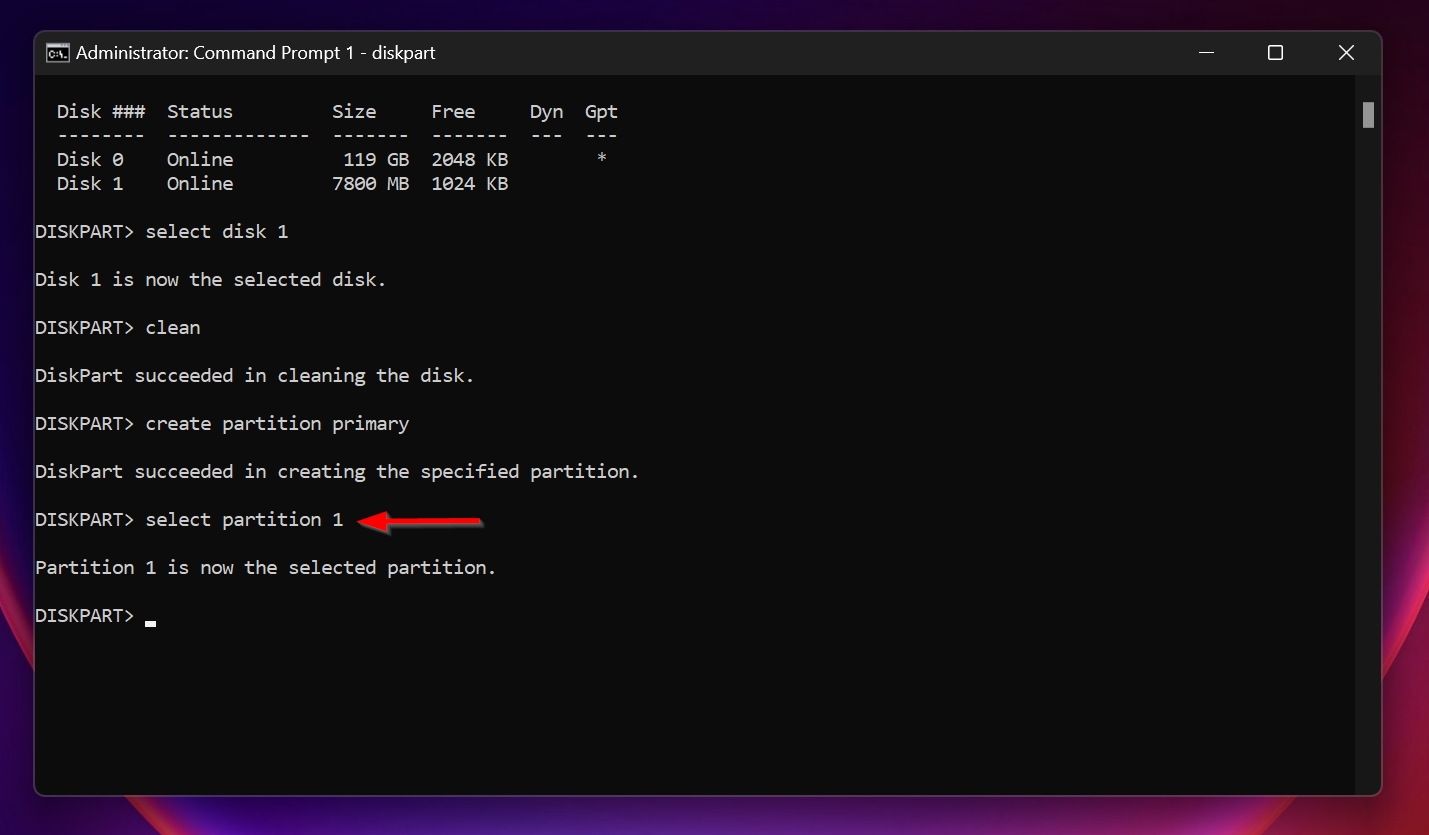Click the '119 GB' size value

376,160
